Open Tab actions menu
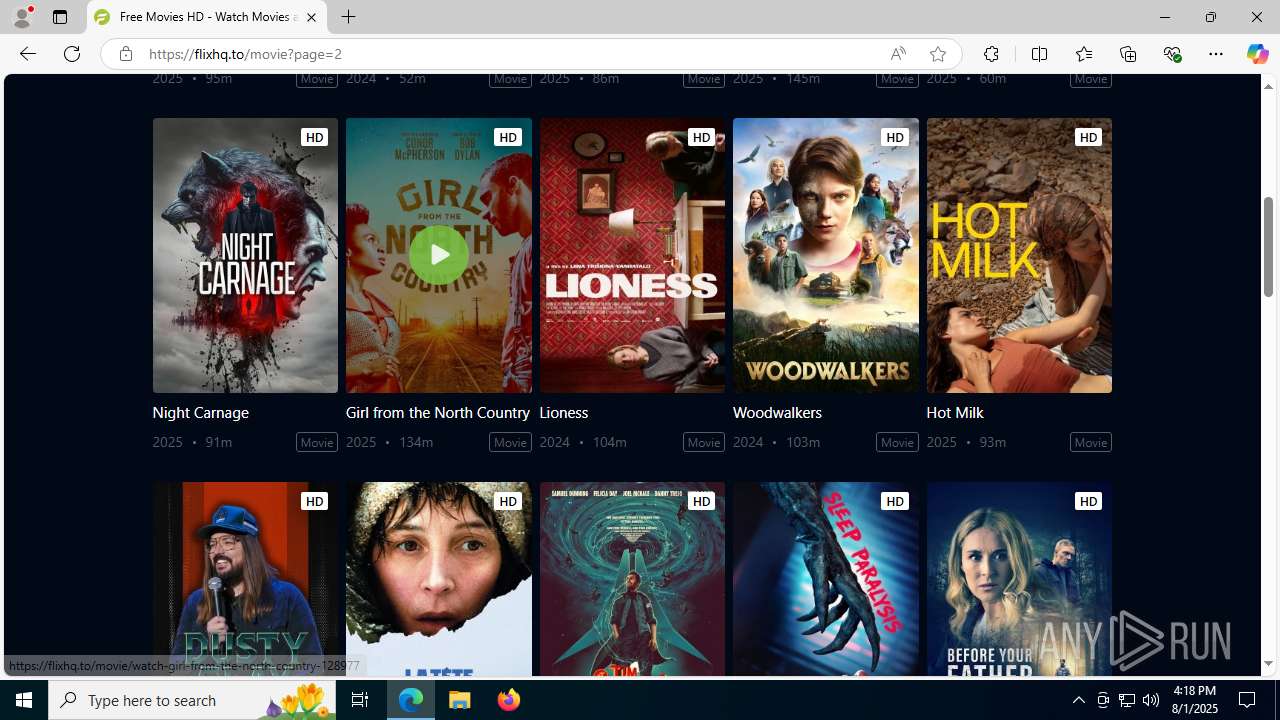 [x=60, y=17]
